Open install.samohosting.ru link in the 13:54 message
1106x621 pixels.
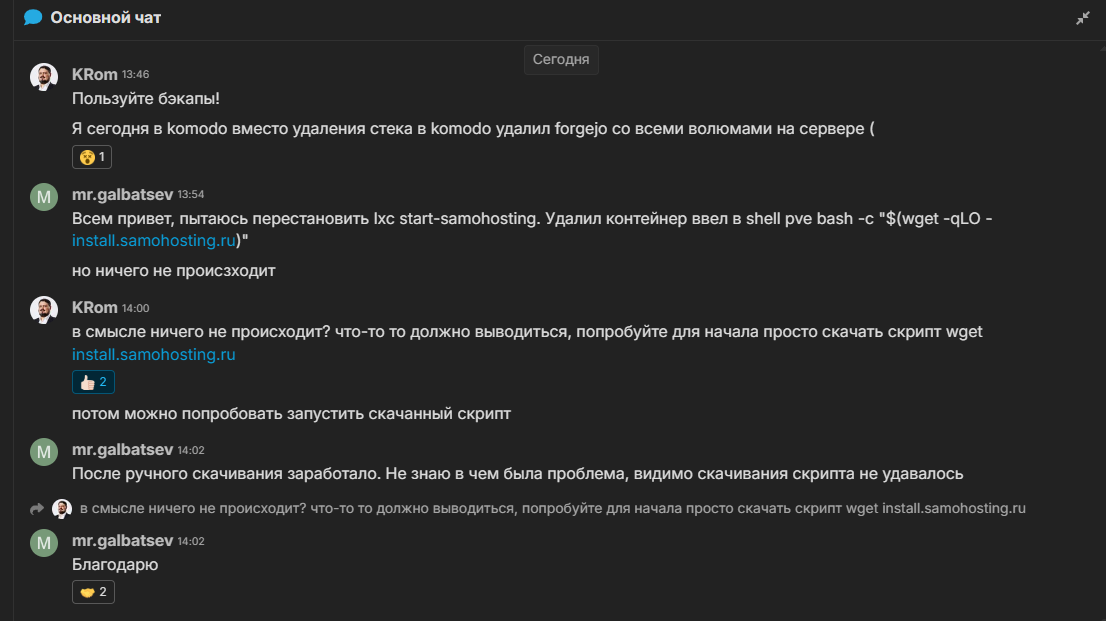click(153, 241)
